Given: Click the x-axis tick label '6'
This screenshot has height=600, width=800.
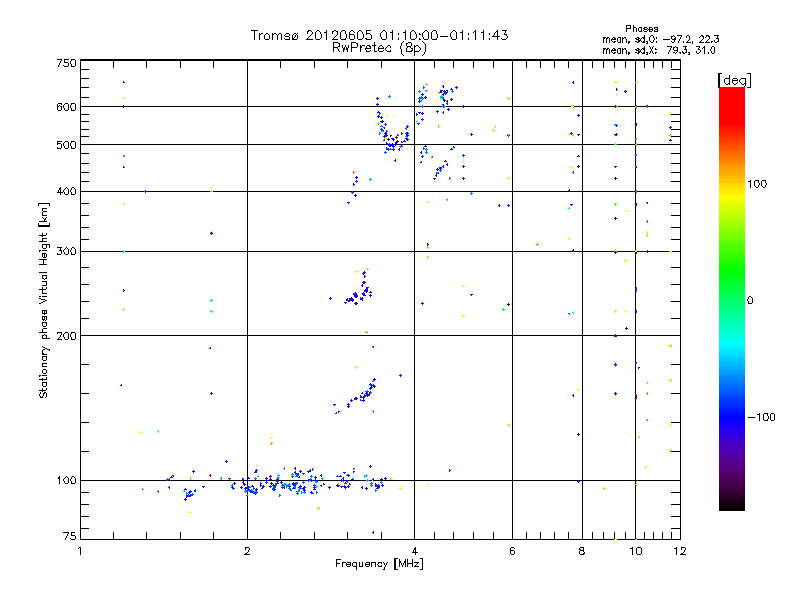Looking at the screenshot, I should [x=512, y=551].
